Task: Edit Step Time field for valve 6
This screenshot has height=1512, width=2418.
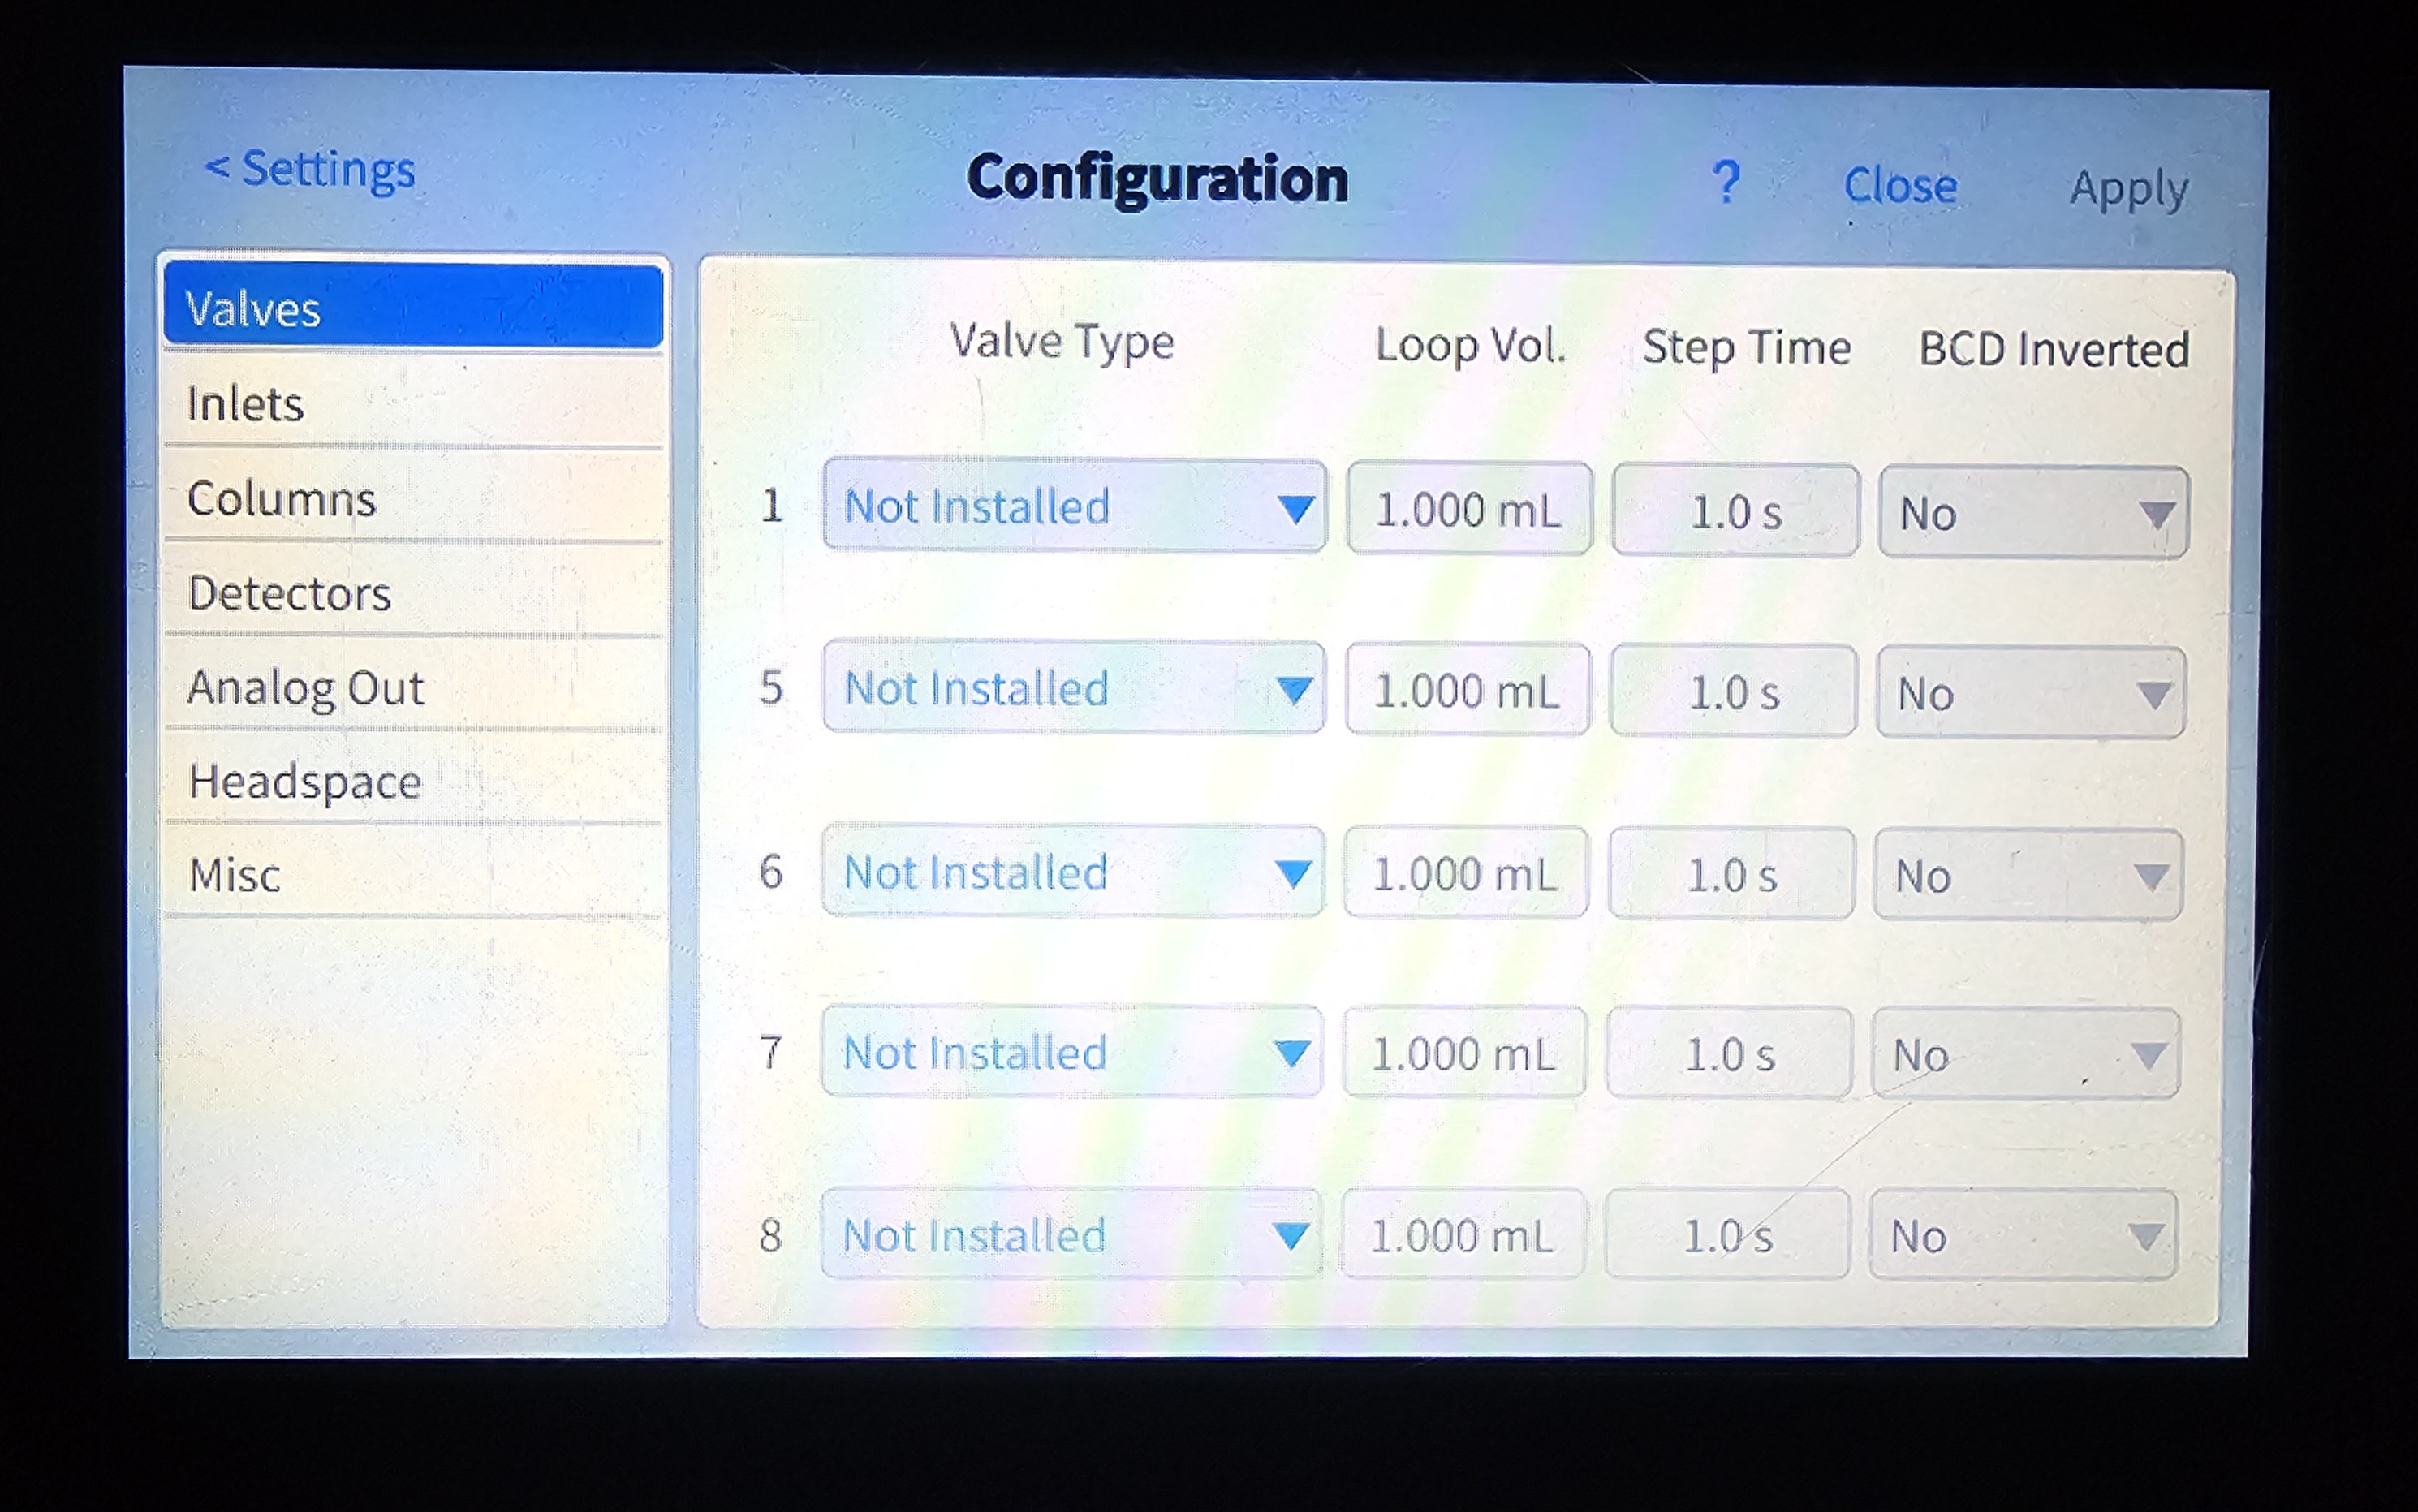Action: [x=1732, y=874]
